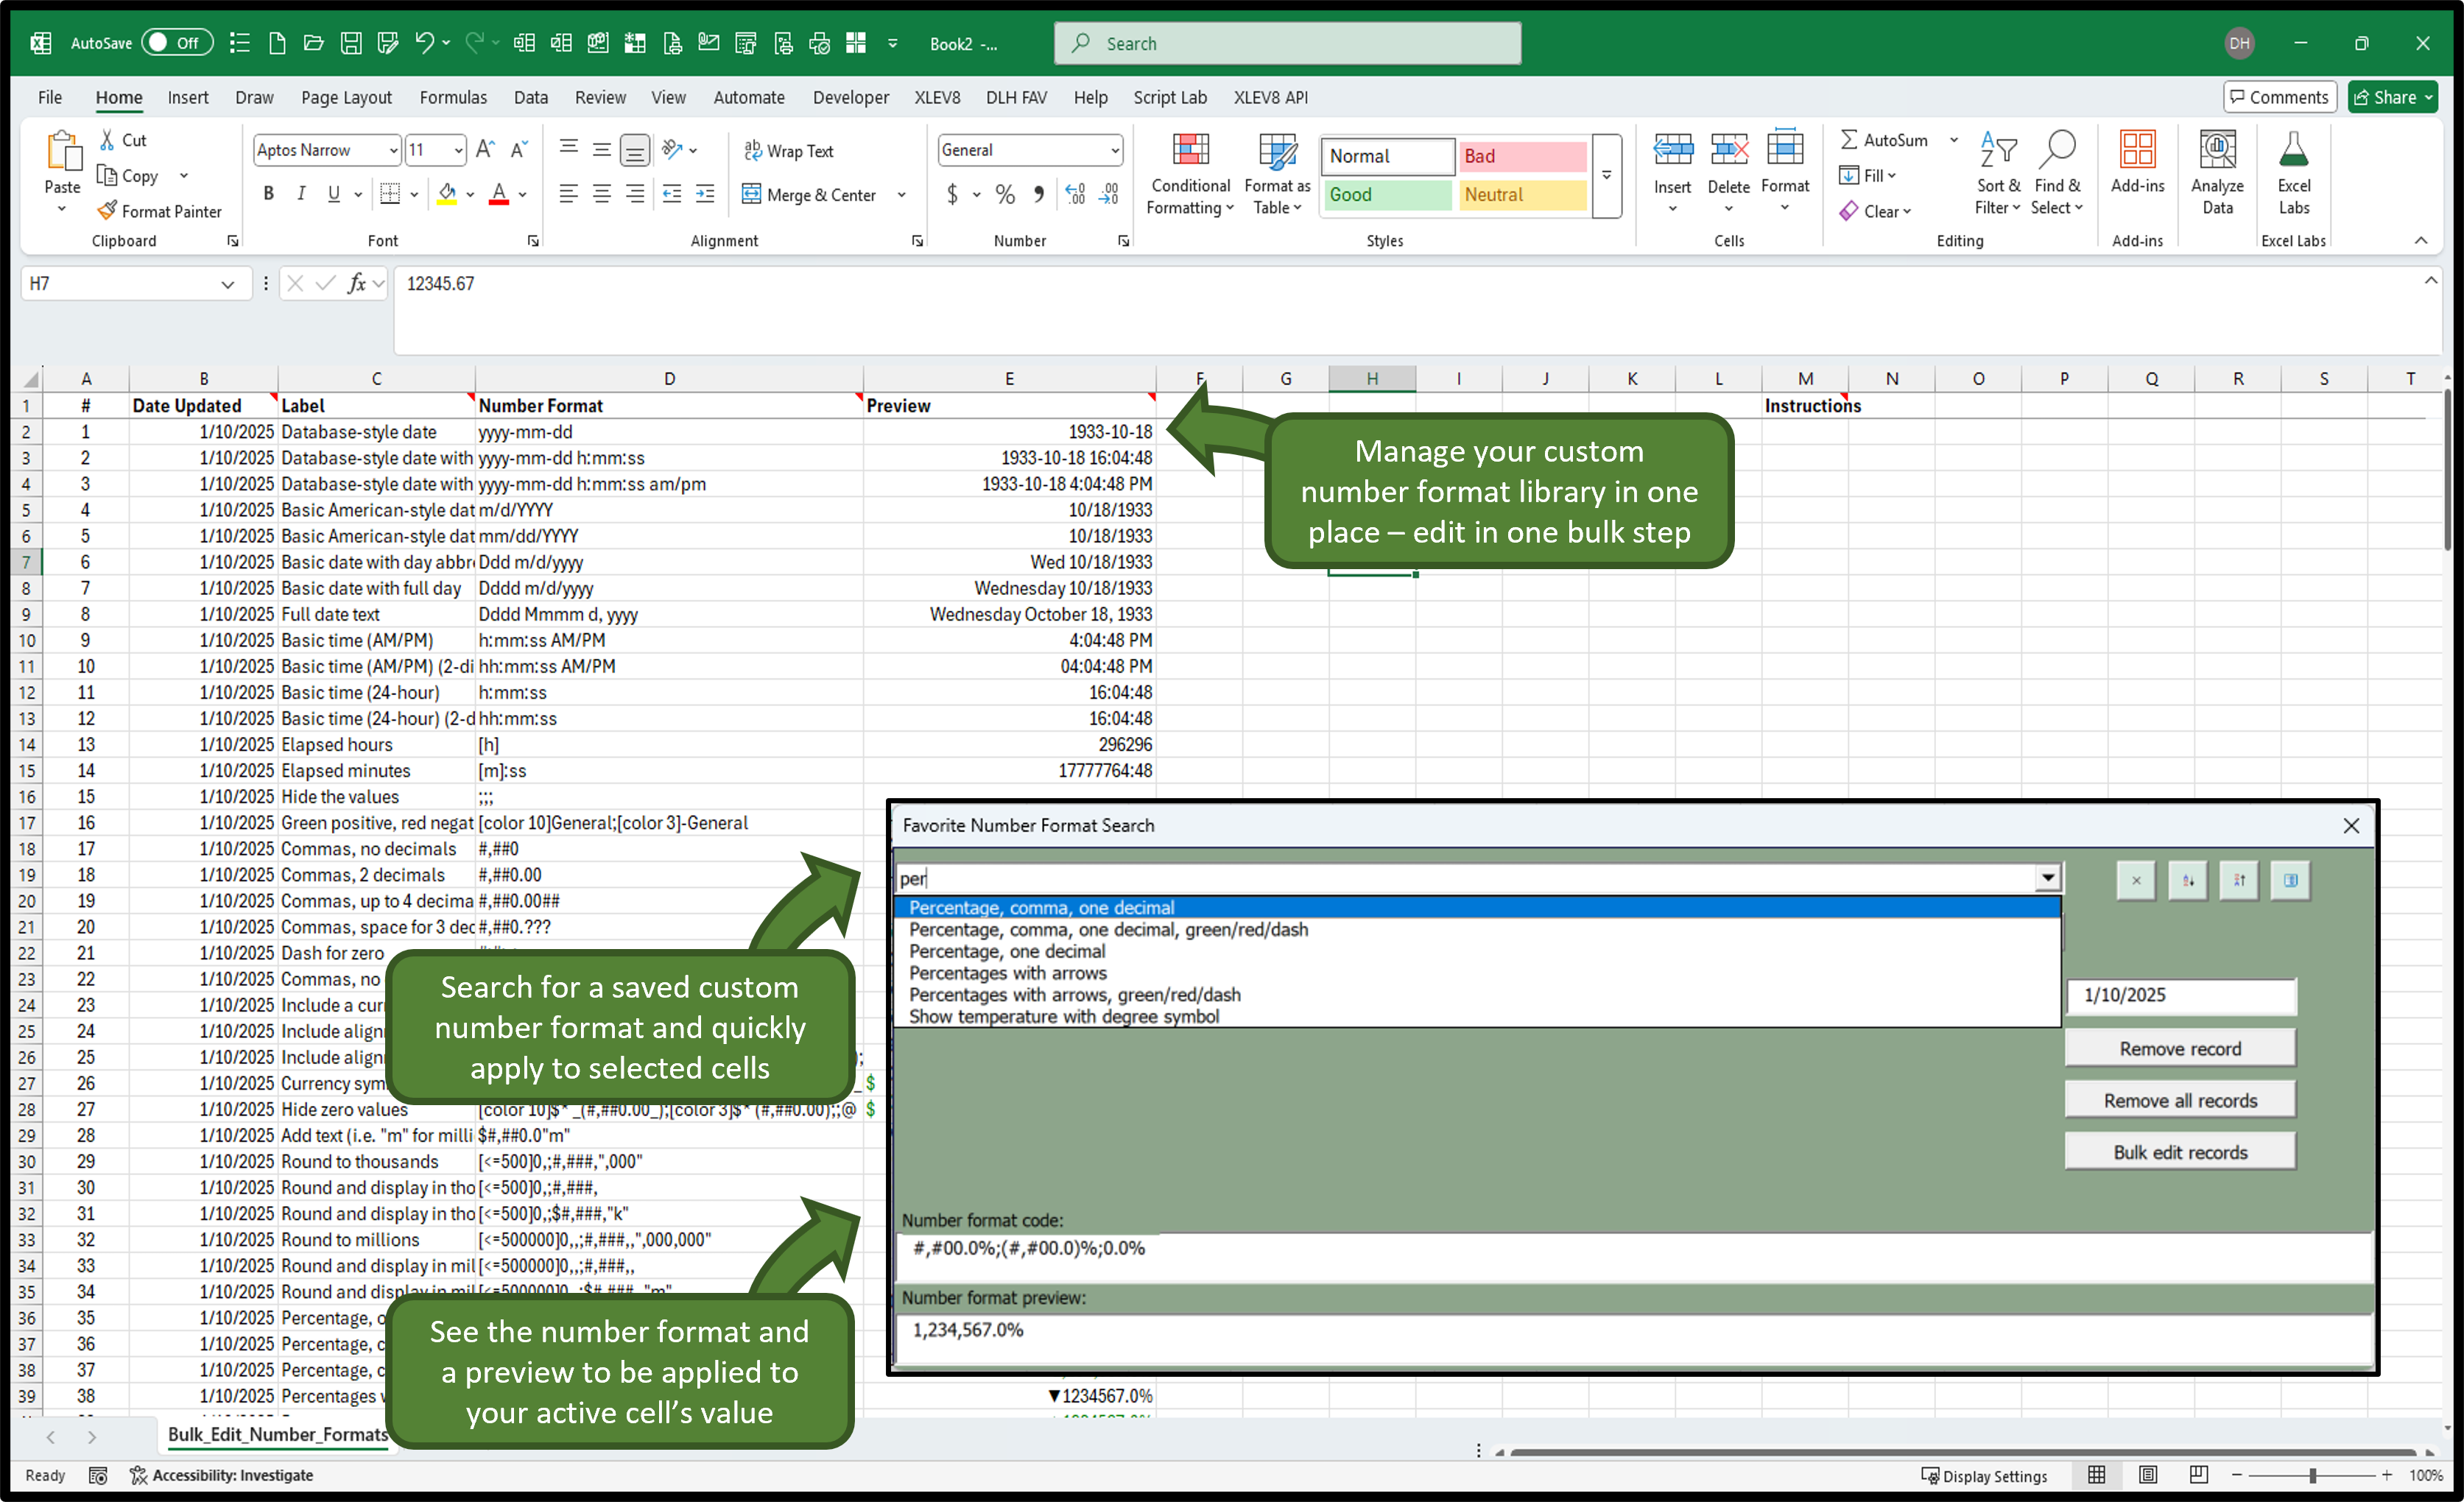Expand the font name dropdown
The width and height of the screenshot is (2464, 1502).
[393, 150]
